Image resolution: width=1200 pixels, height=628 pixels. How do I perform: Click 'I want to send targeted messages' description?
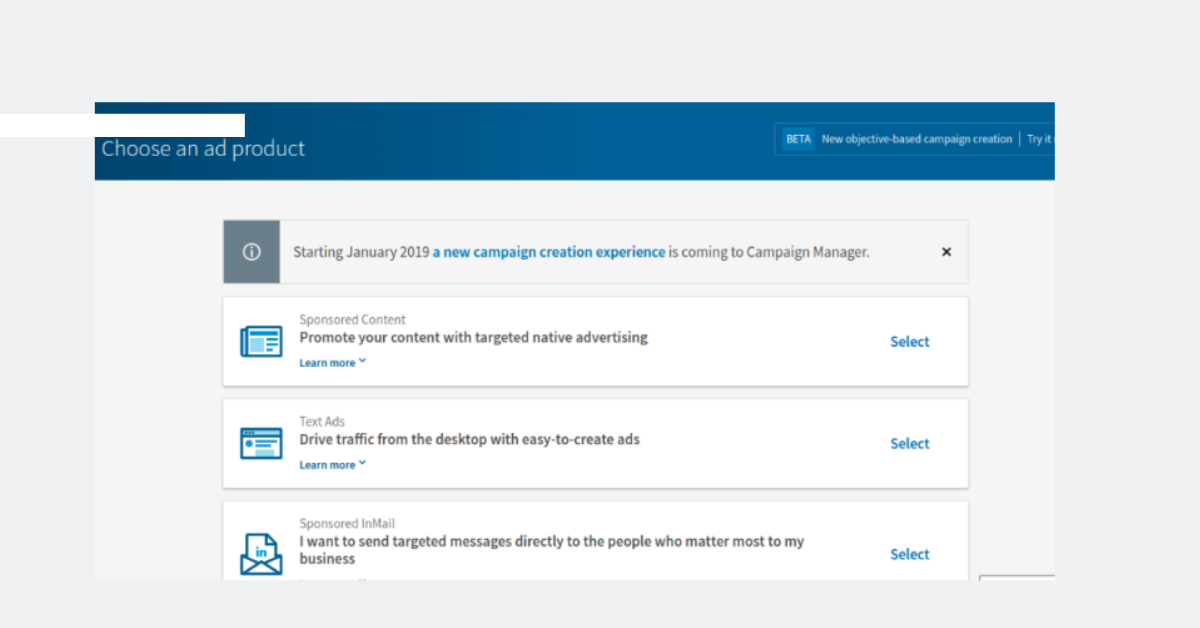click(x=552, y=550)
